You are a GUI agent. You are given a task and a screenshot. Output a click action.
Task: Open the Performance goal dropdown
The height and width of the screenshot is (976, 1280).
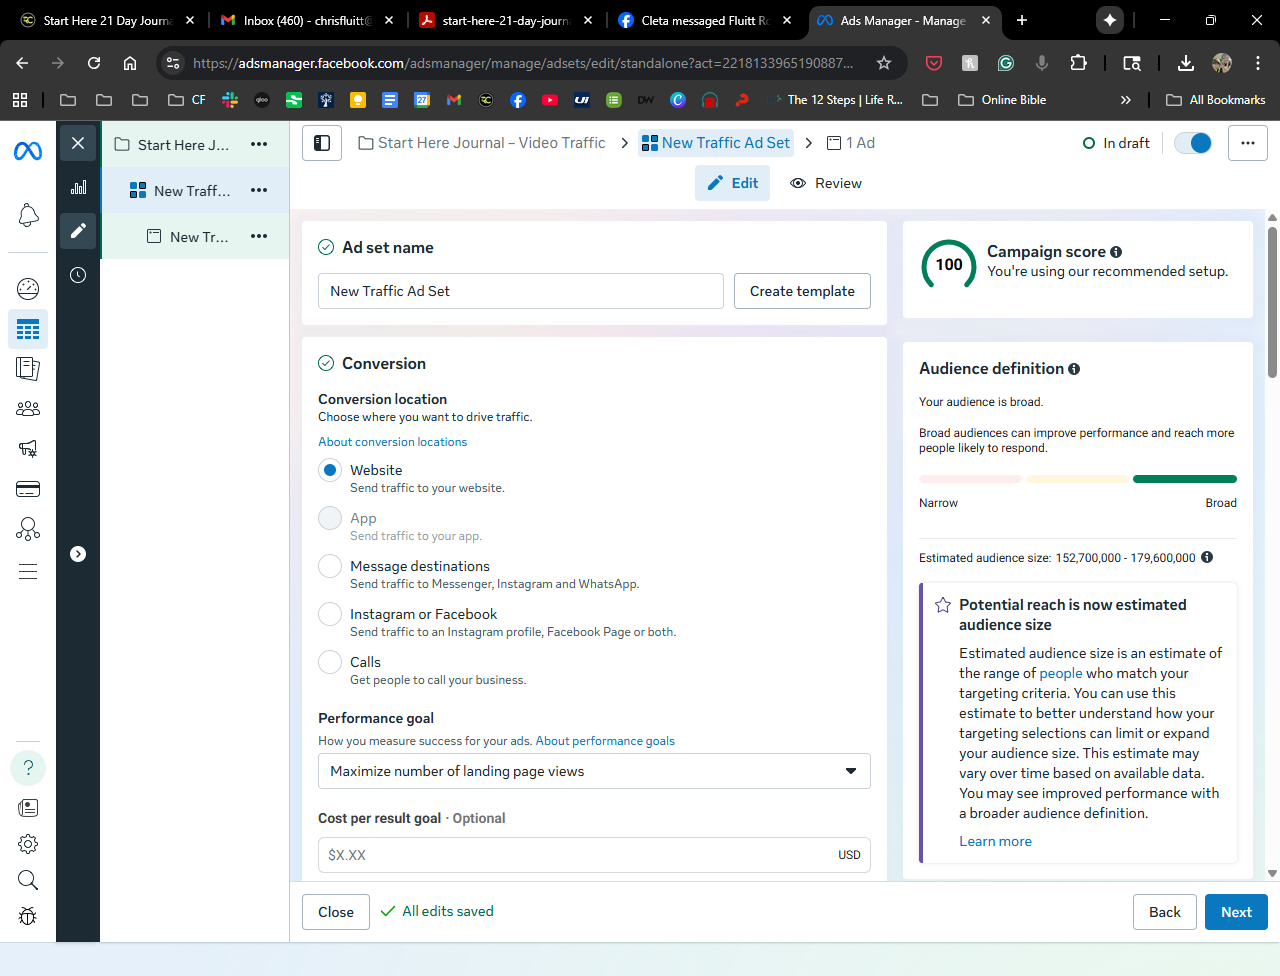pyautogui.click(x=594, y=771)
